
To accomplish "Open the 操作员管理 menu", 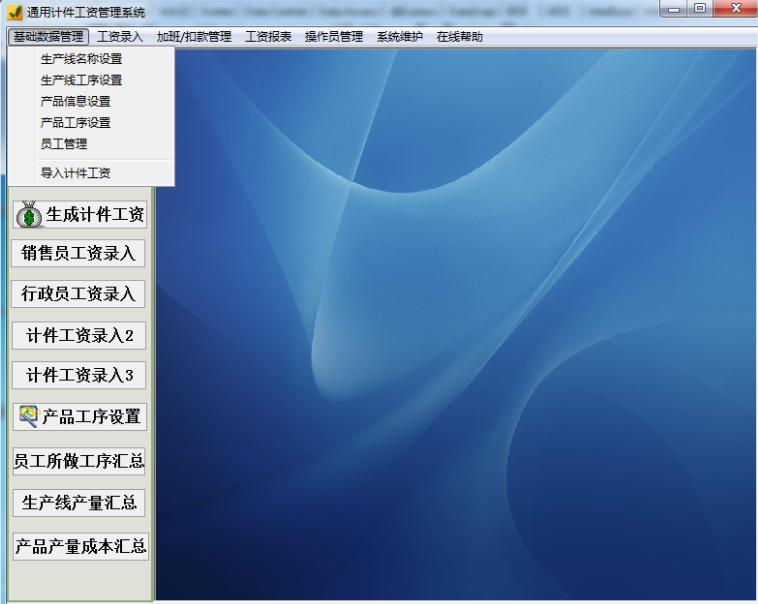I will 334,37.
